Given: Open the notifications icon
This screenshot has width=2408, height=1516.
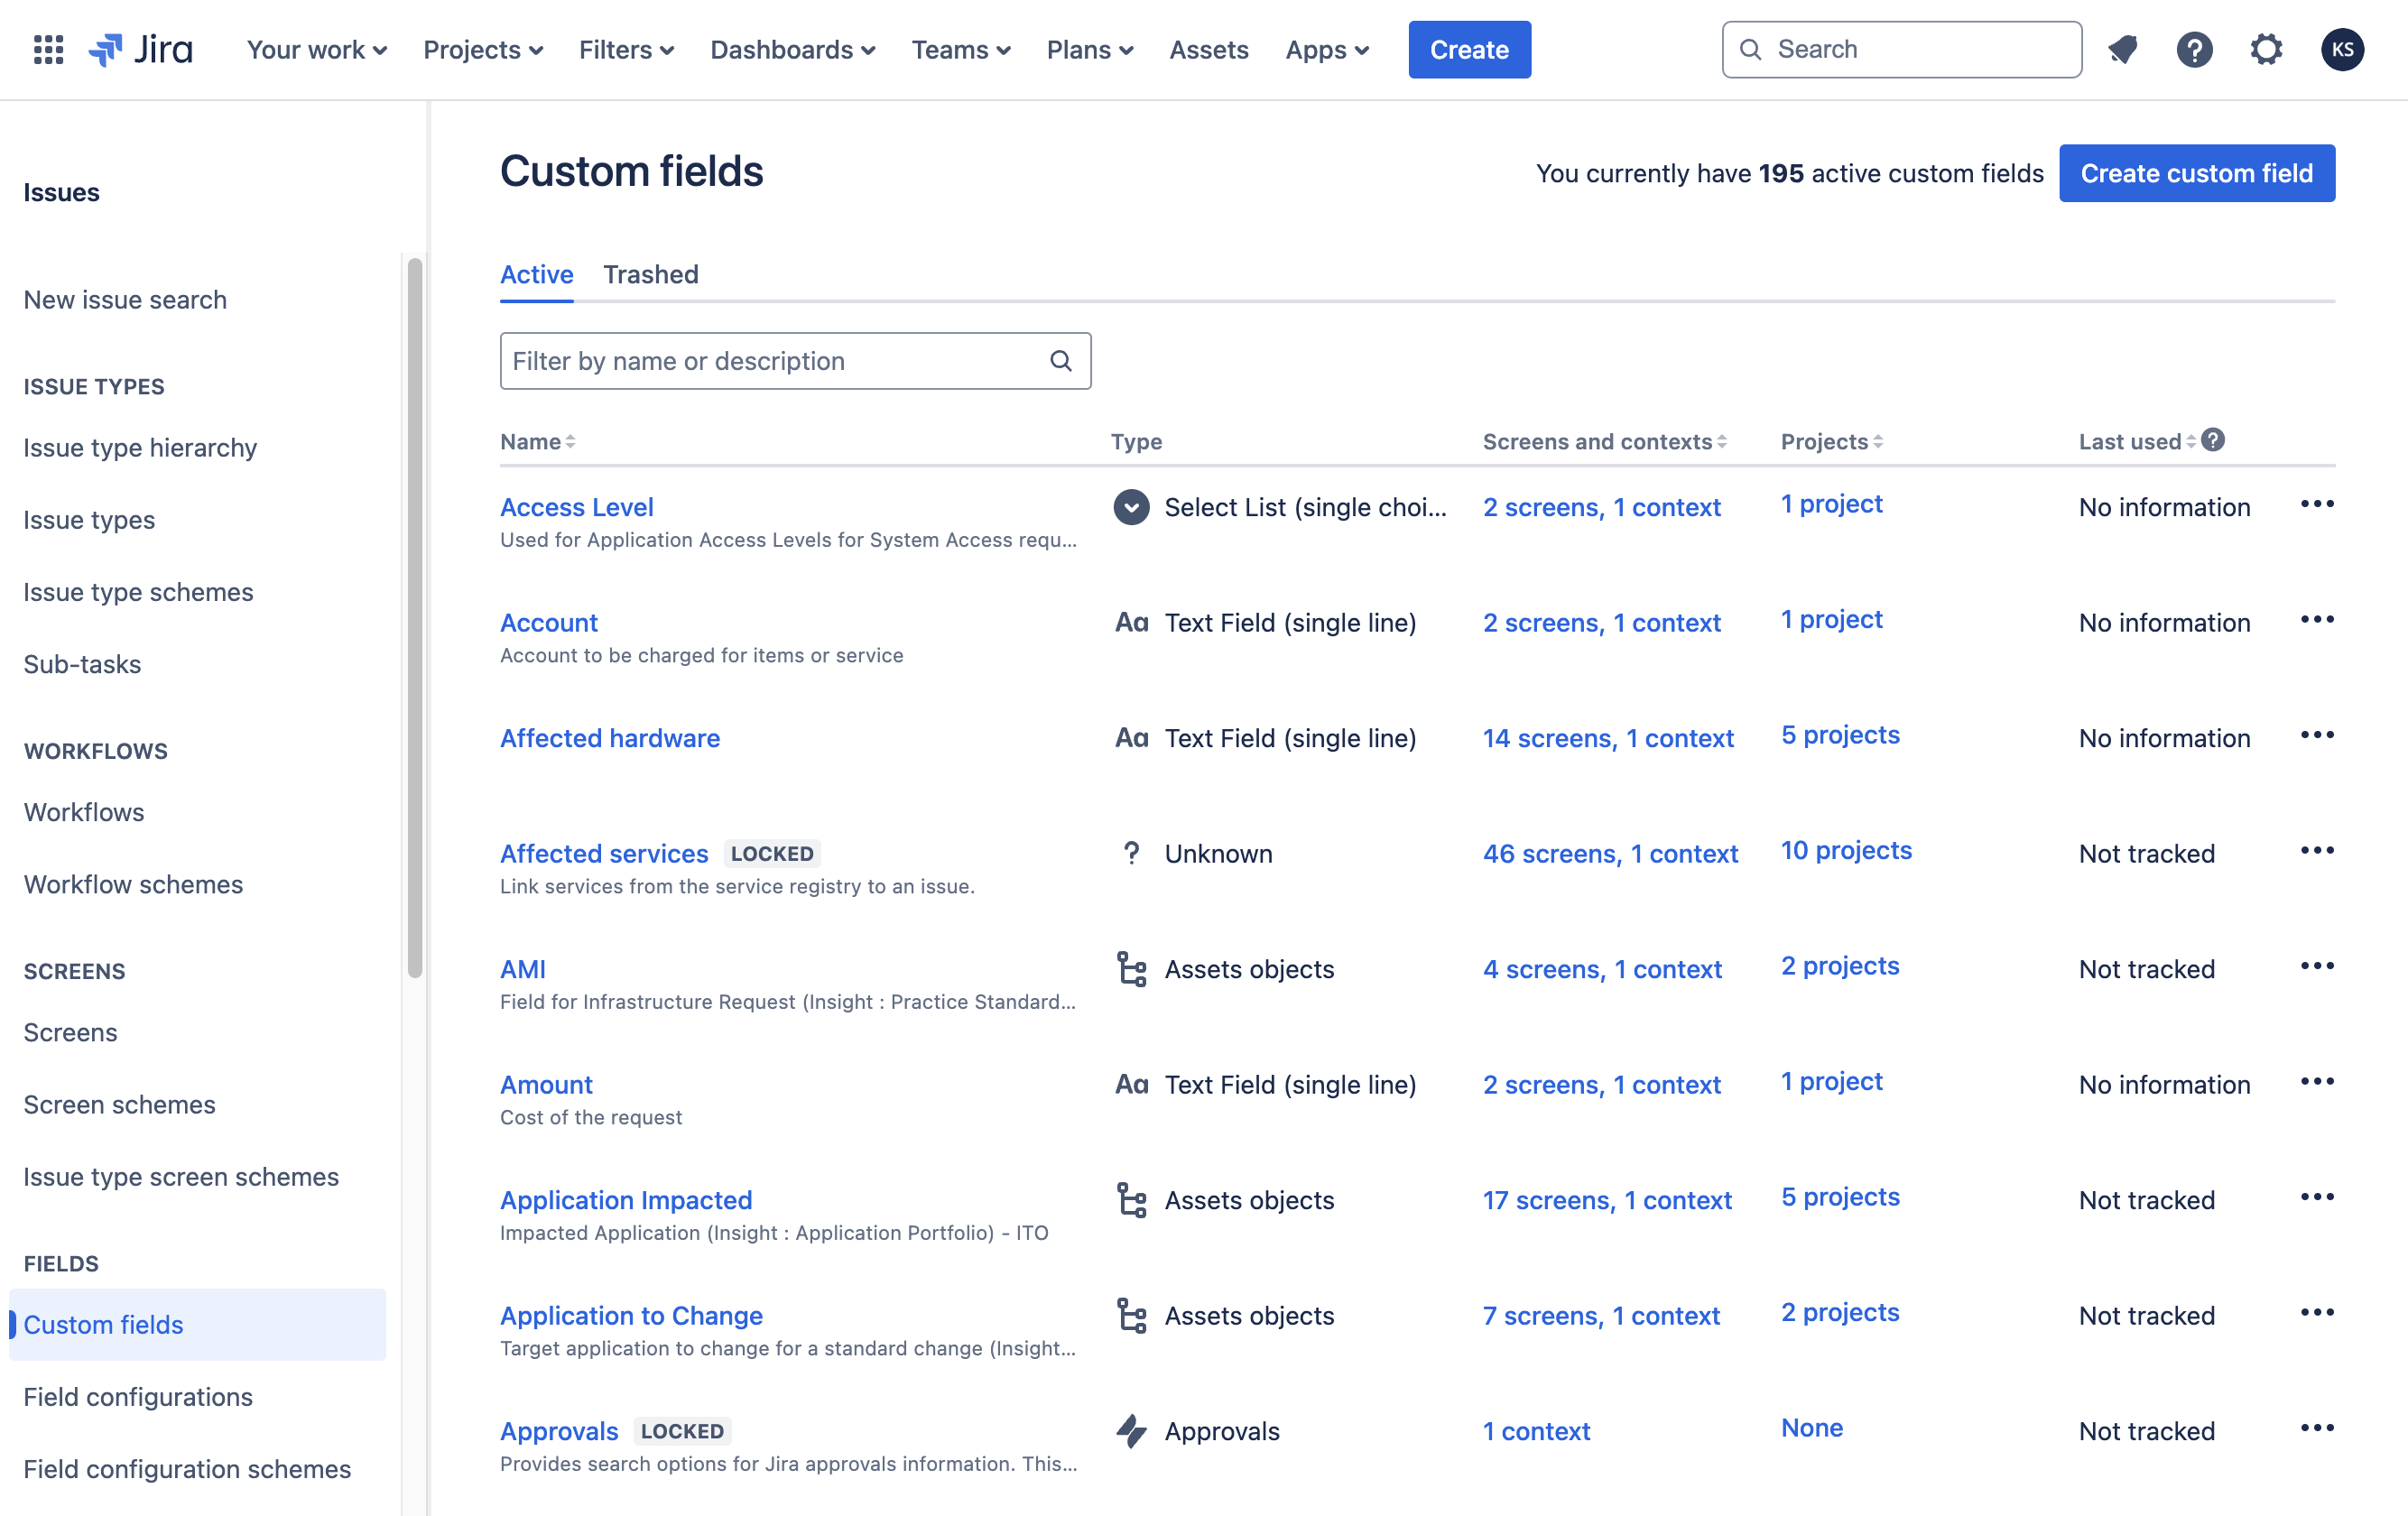Looking at the screenshot, I should pyautogui.click(x=2122, y=49).
